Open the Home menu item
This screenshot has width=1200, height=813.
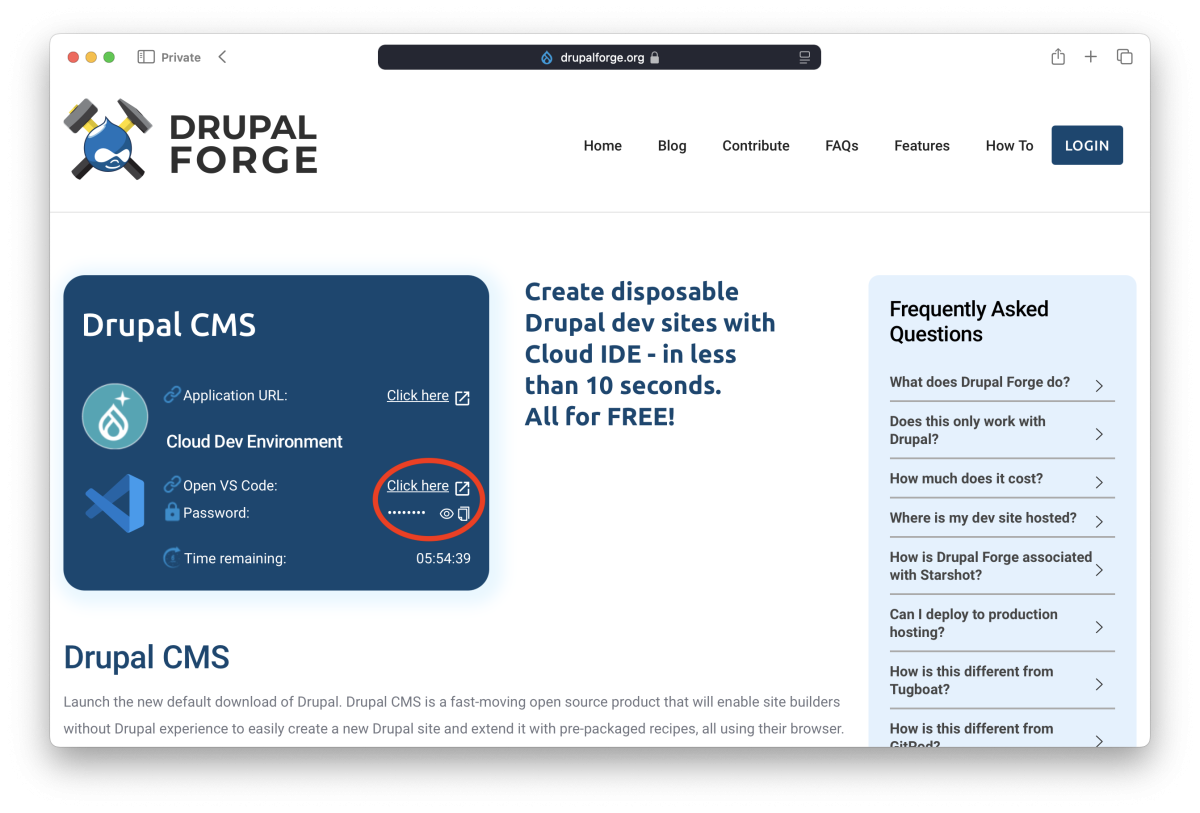(x=603, y=146)
